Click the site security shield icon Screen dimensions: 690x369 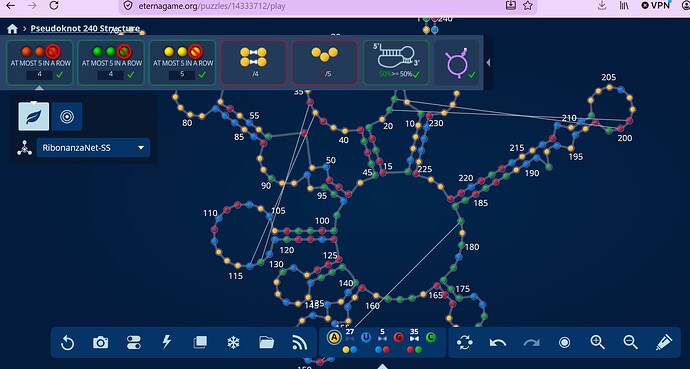click(x=128, y=6)
